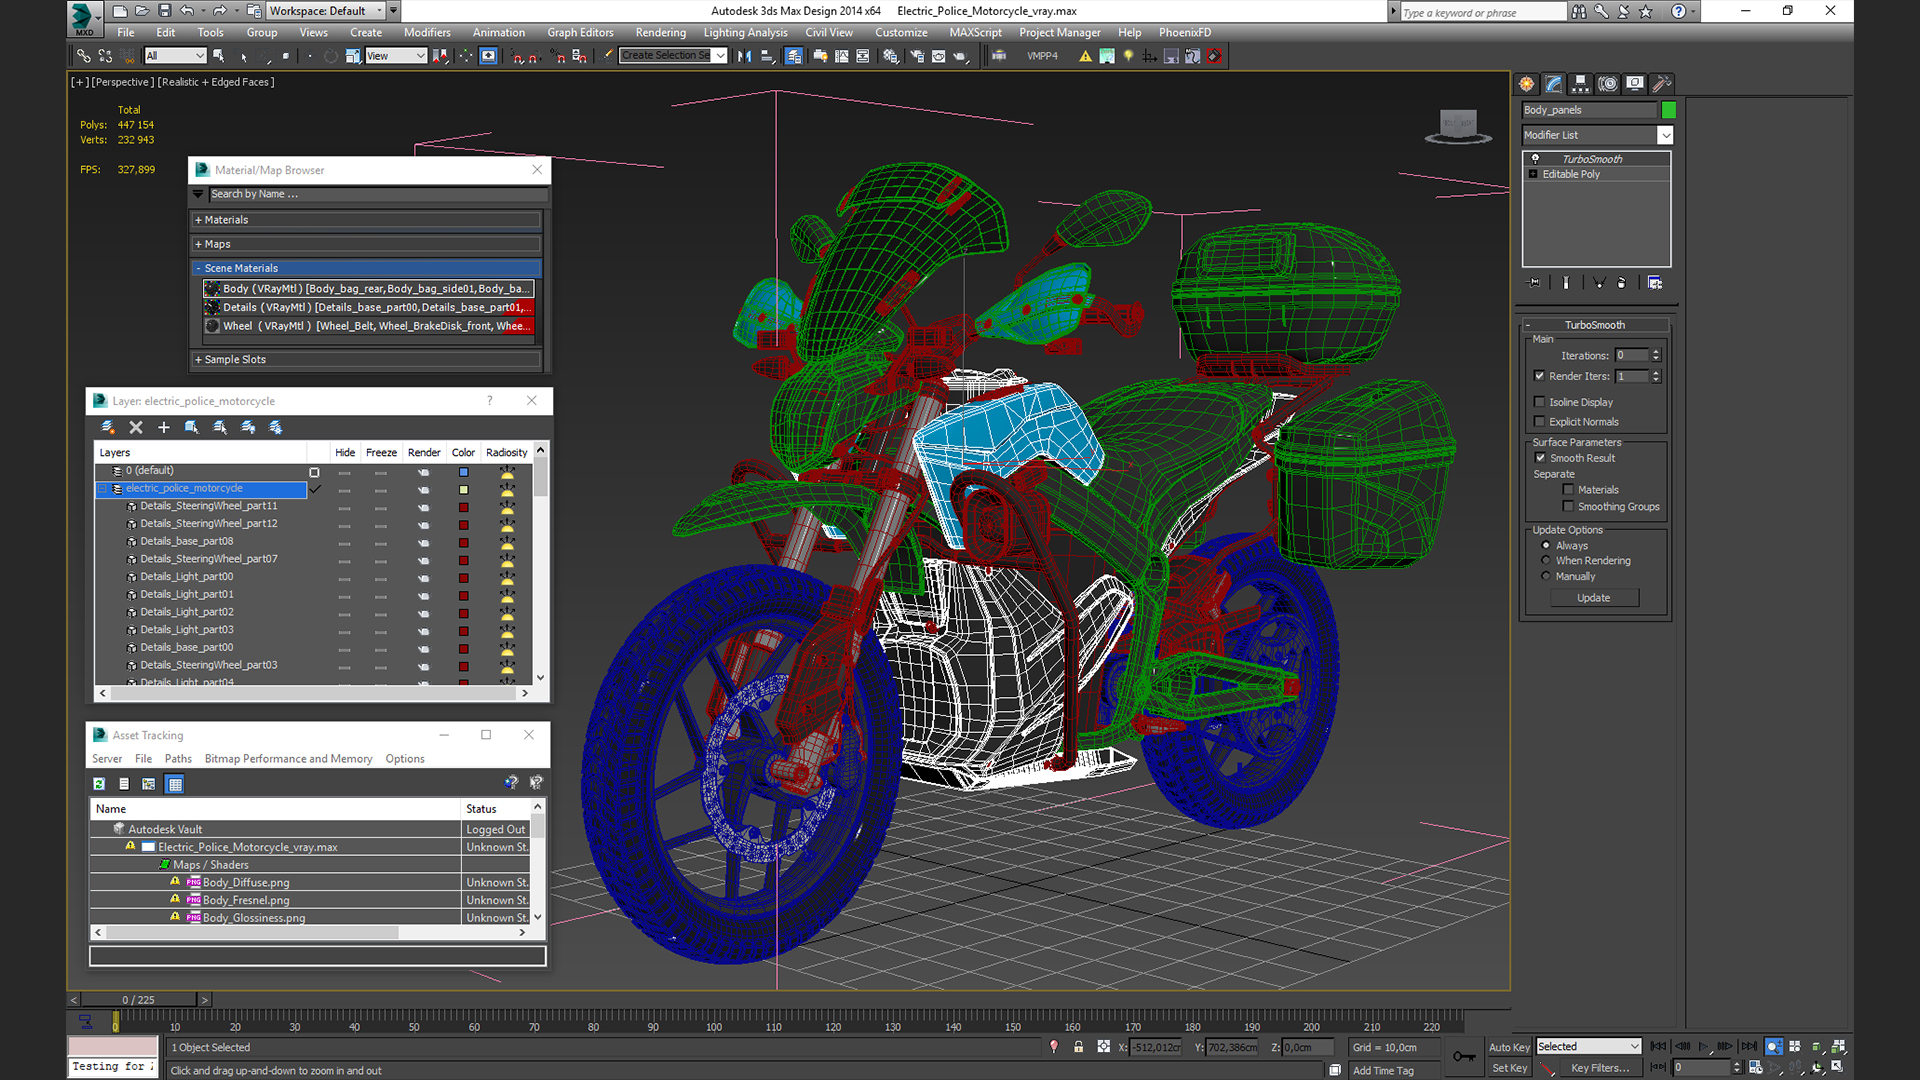Click the Mirror tool in main toolbar

point(744,56)
